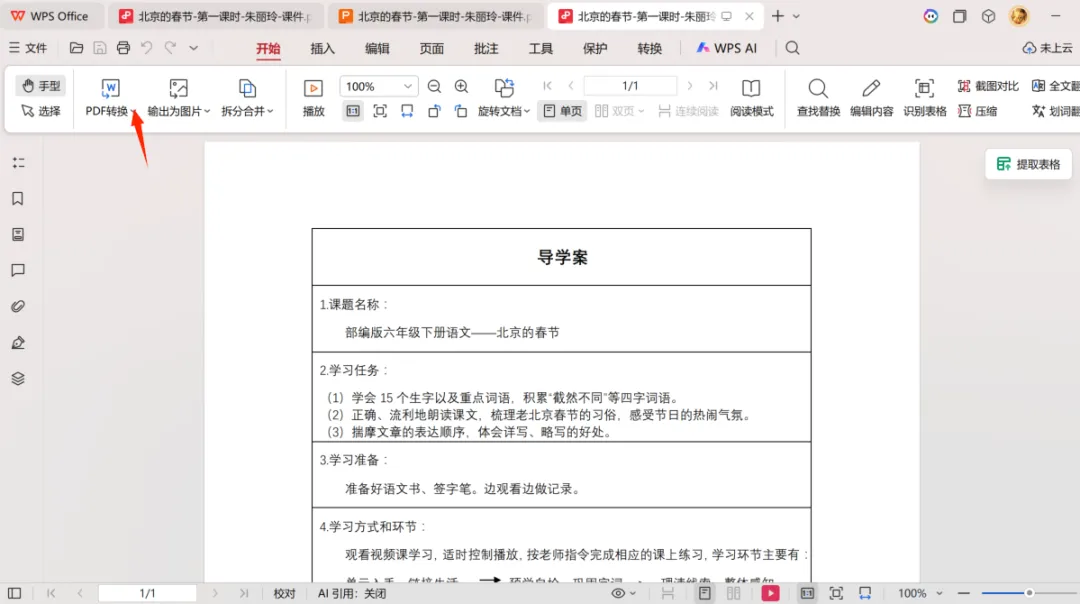Open the 编辑 ribbon tab
1080x604 pixels.
(377, 48)
